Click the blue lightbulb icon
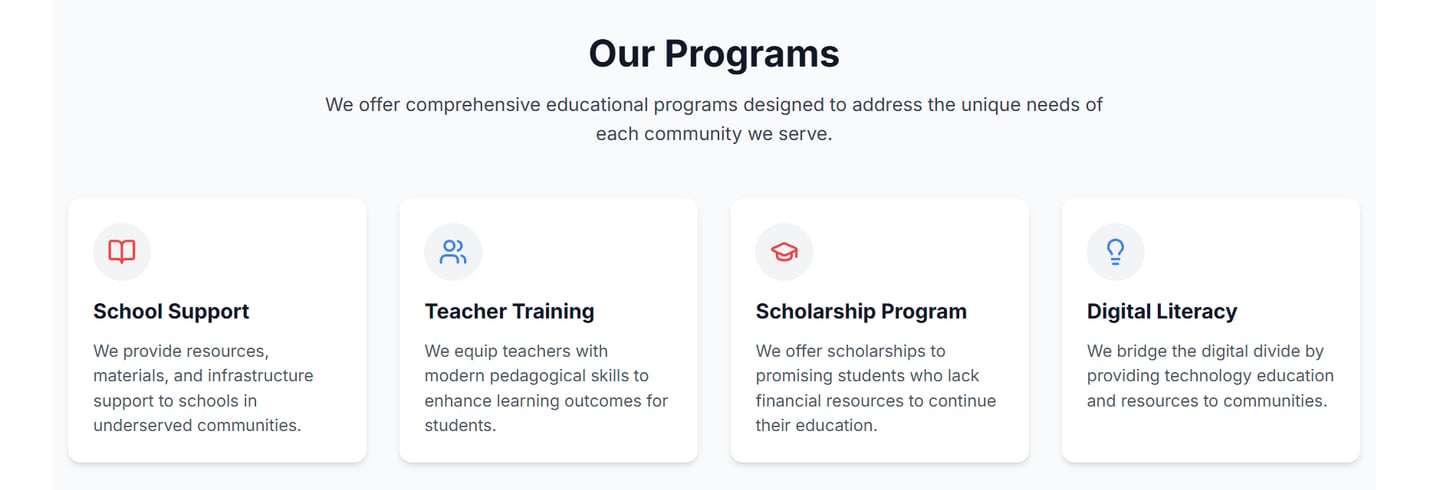The width and height of the screenshot is (1440, 490). pos(1115,252)
